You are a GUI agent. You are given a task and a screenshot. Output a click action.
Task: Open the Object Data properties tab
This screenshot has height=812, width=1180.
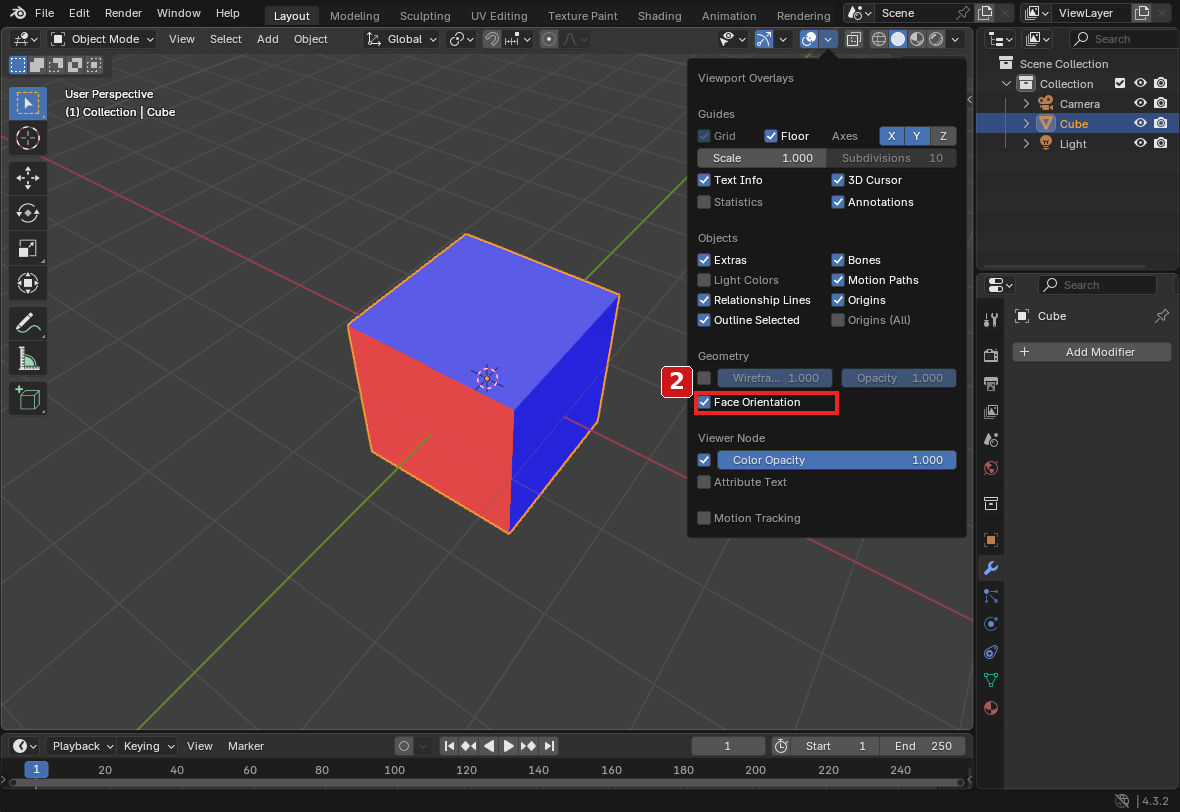coord(991,680)
